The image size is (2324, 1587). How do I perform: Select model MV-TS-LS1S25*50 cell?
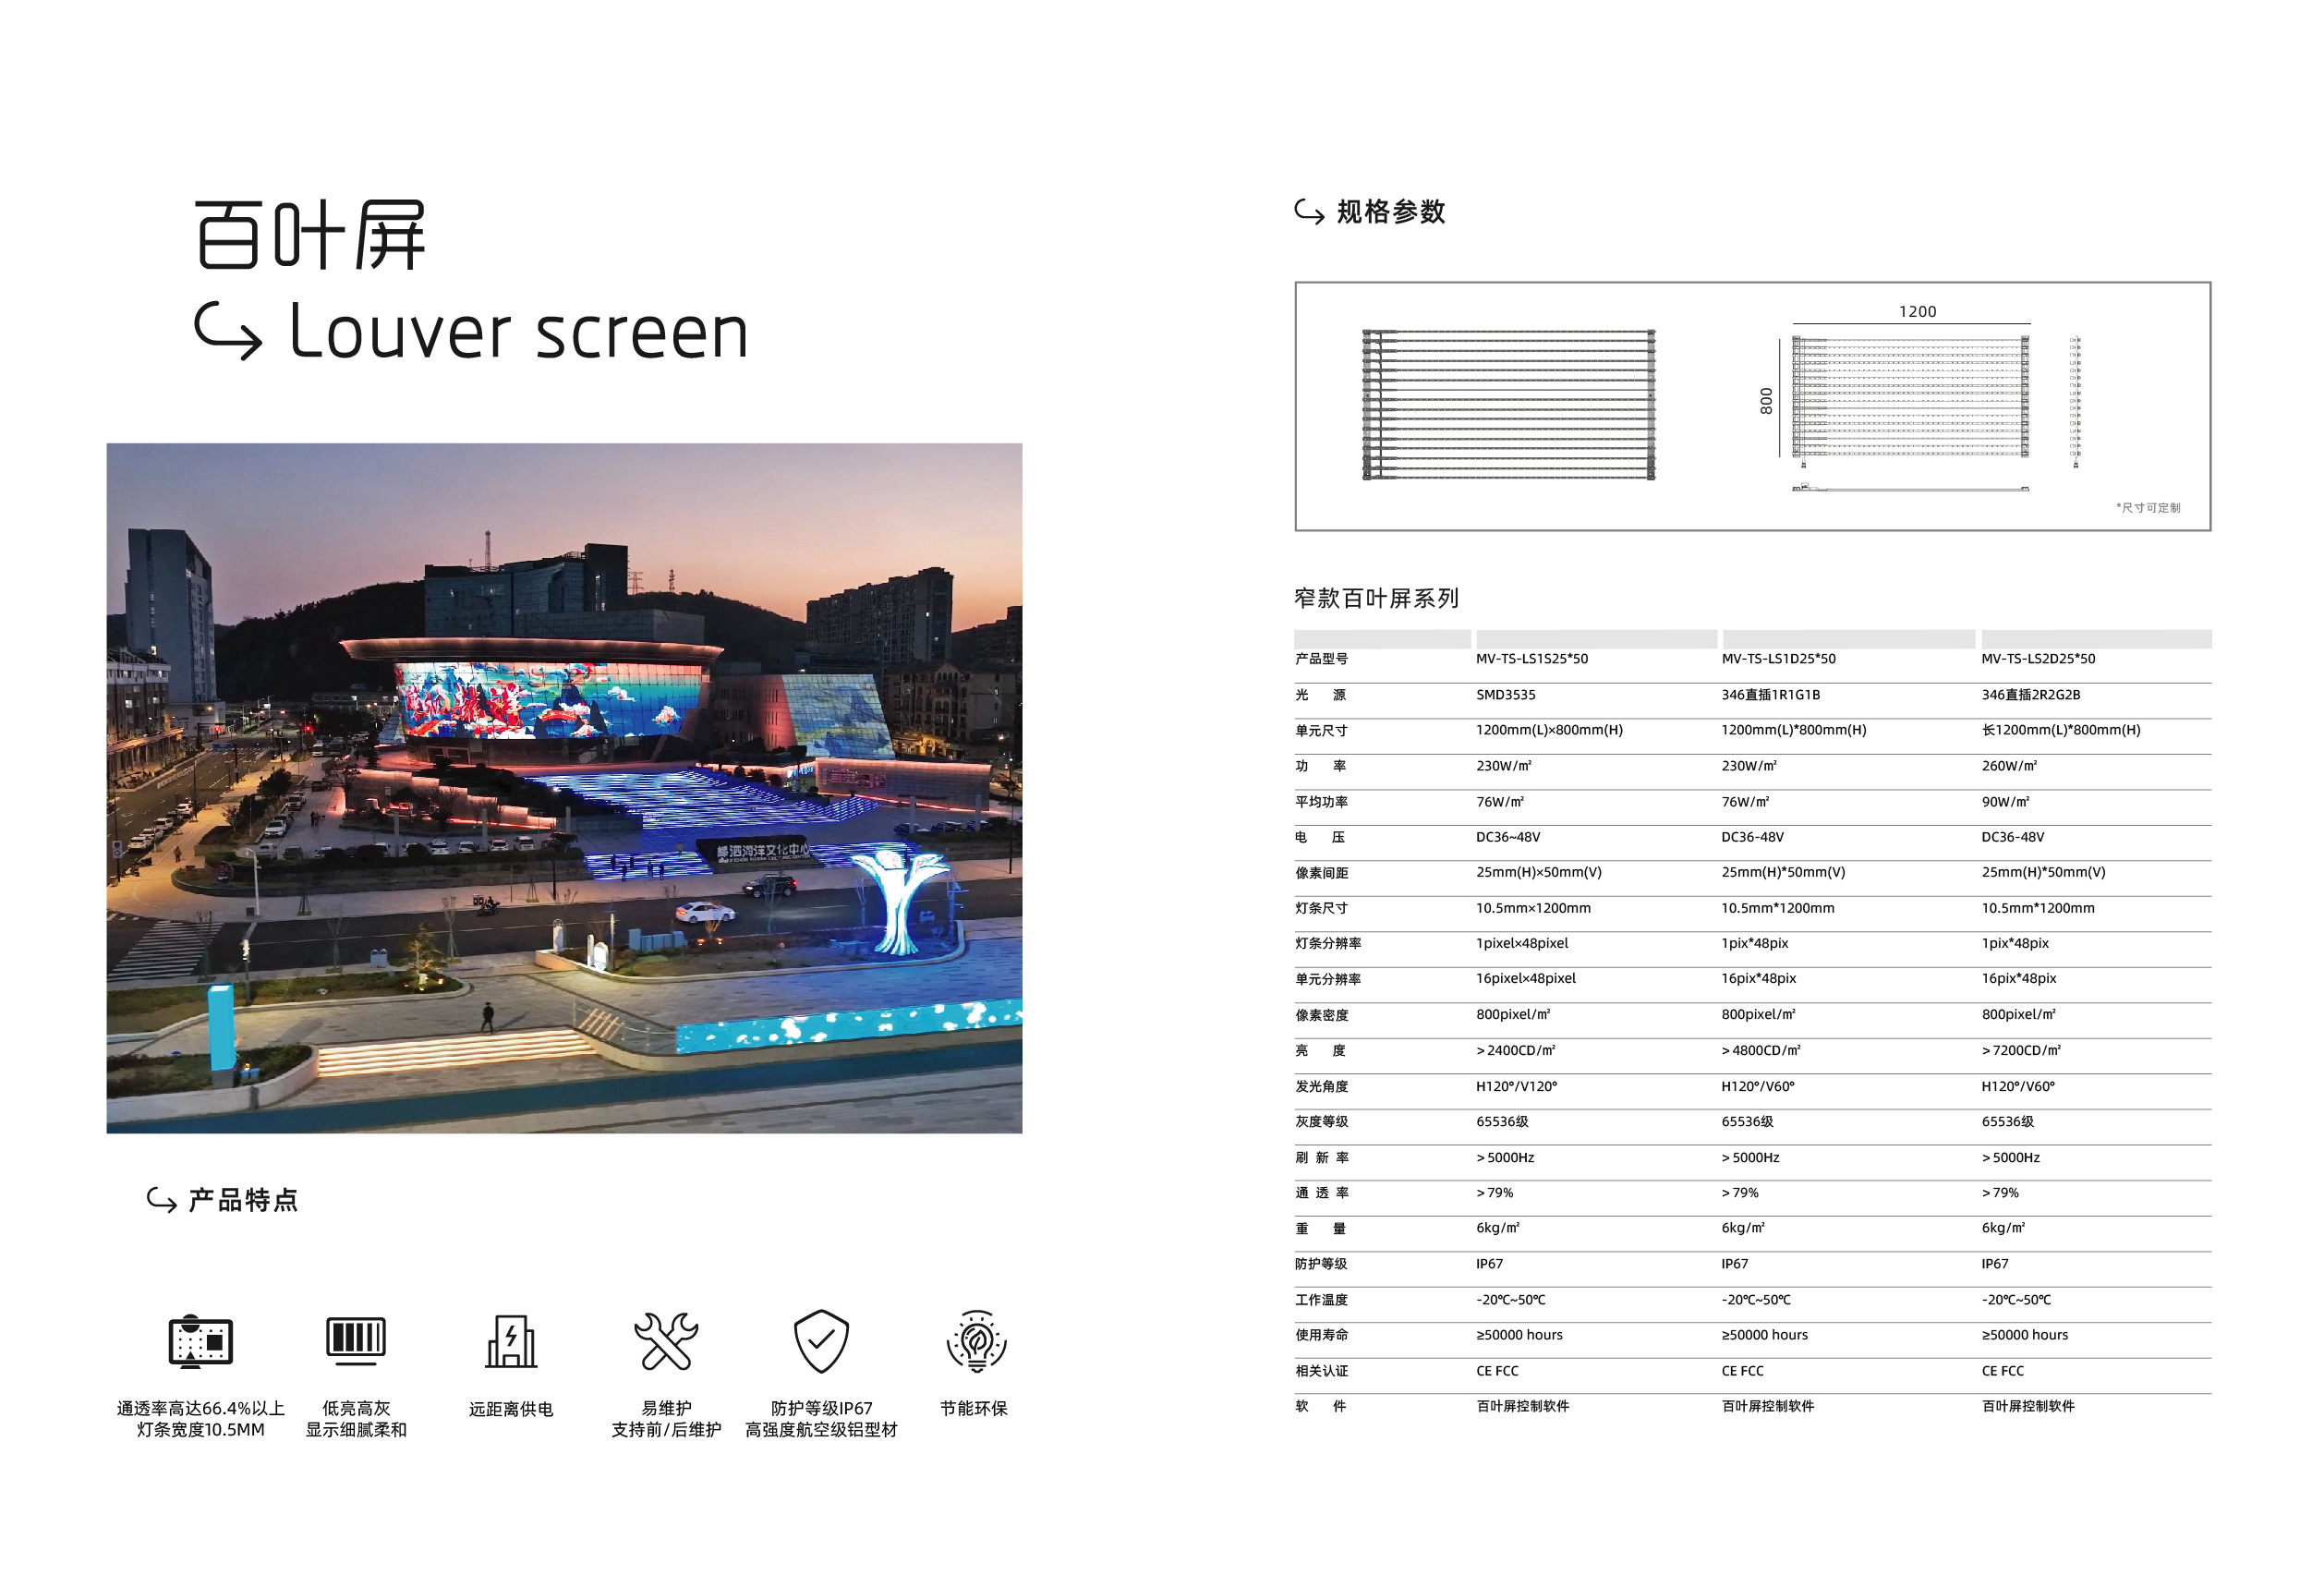click(1531, 659)
